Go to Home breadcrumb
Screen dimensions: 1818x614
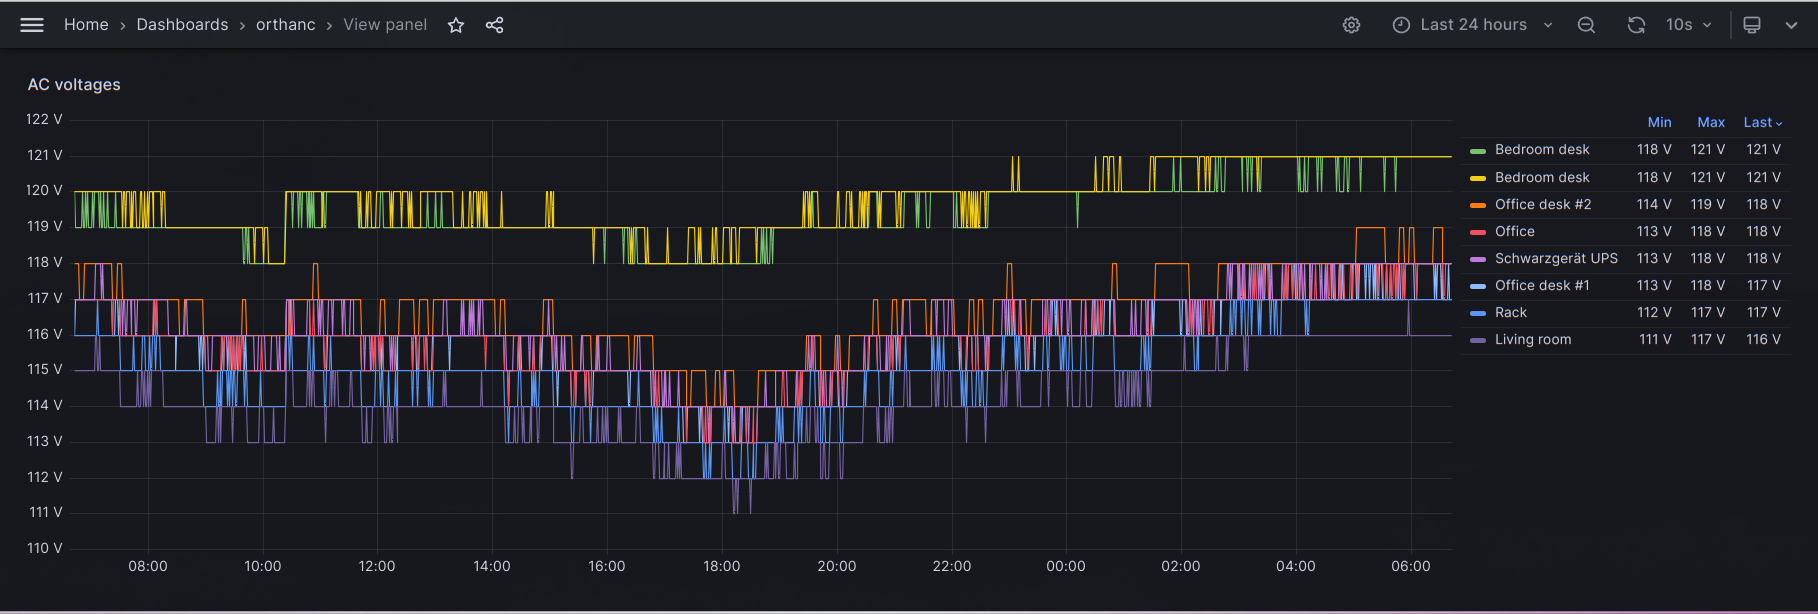coord(86,25)
